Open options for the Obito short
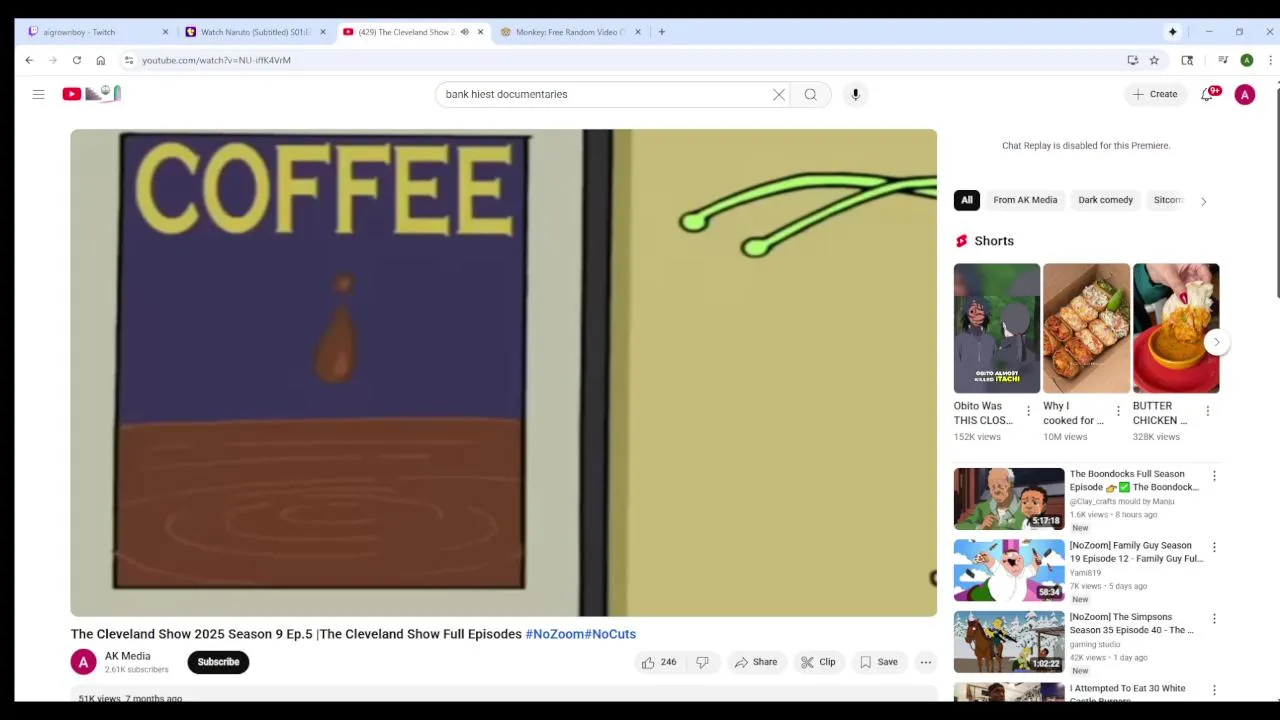Viewport: 1280px width, 720px height. [1028, 411]
